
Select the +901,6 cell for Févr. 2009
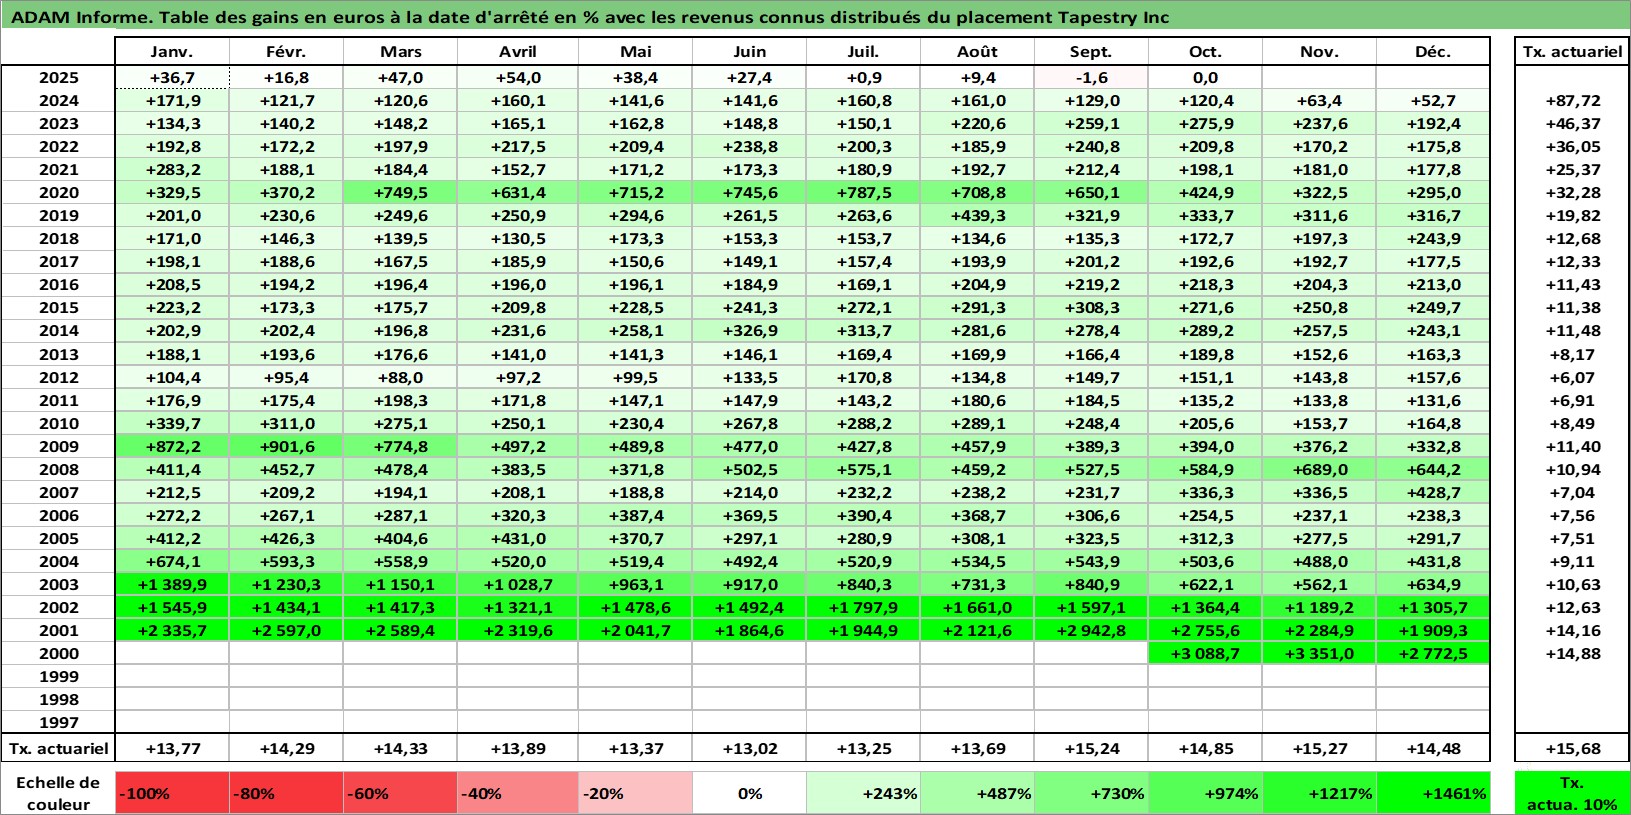[286, 447]
